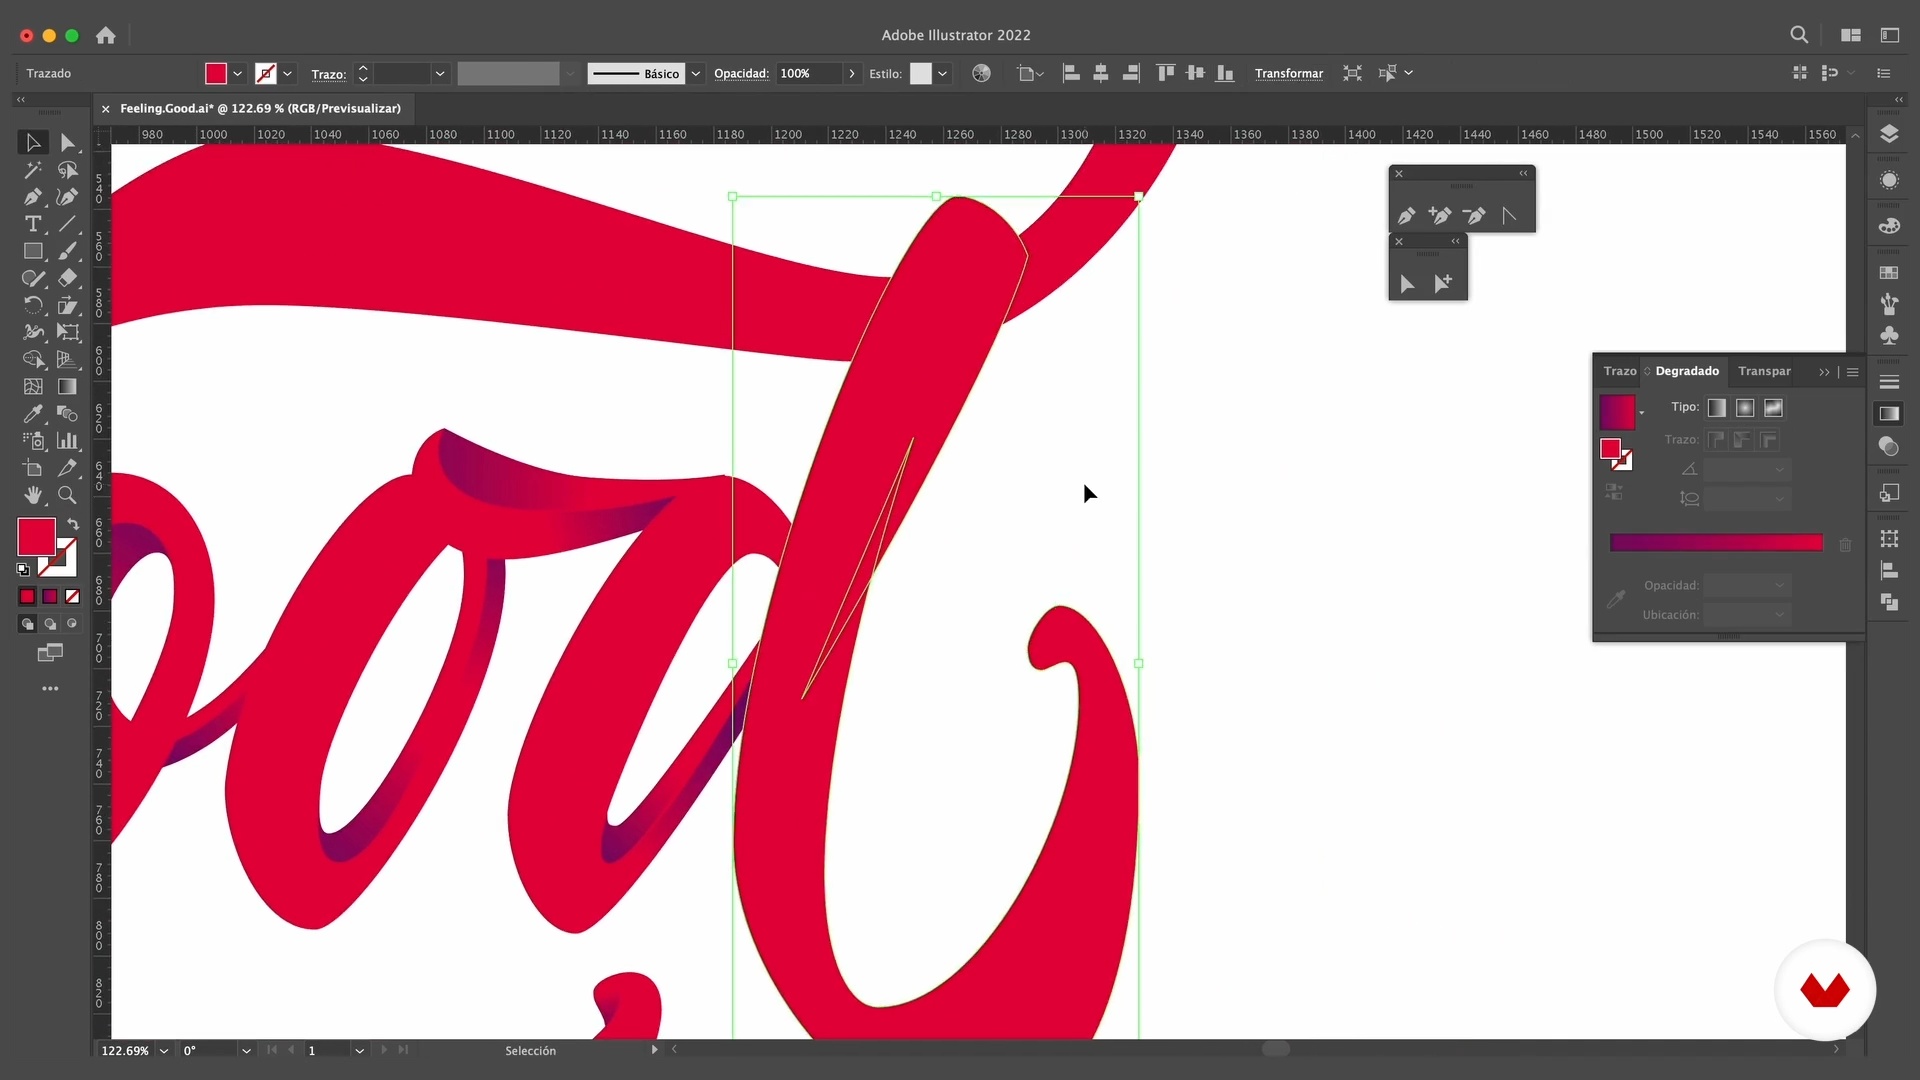Click the Trazo label in control bar
The width and height of the screenshot is (1920, 1080).
pos(328,74)
